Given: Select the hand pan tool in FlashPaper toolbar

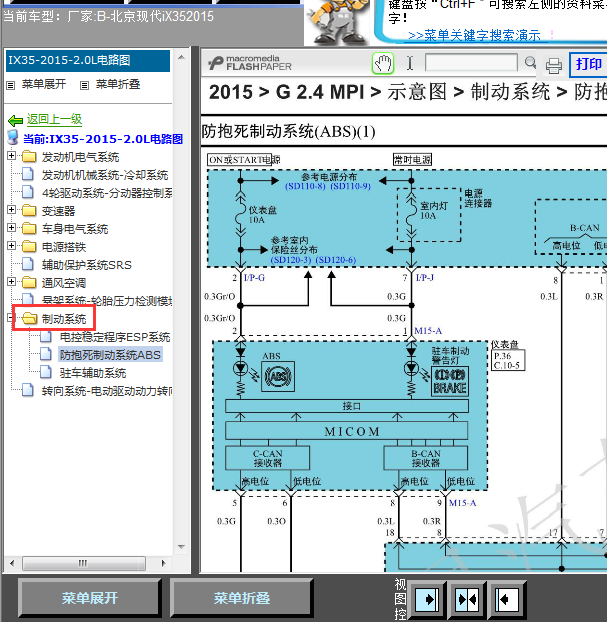Looking at the screenshot, I should 382,63.
